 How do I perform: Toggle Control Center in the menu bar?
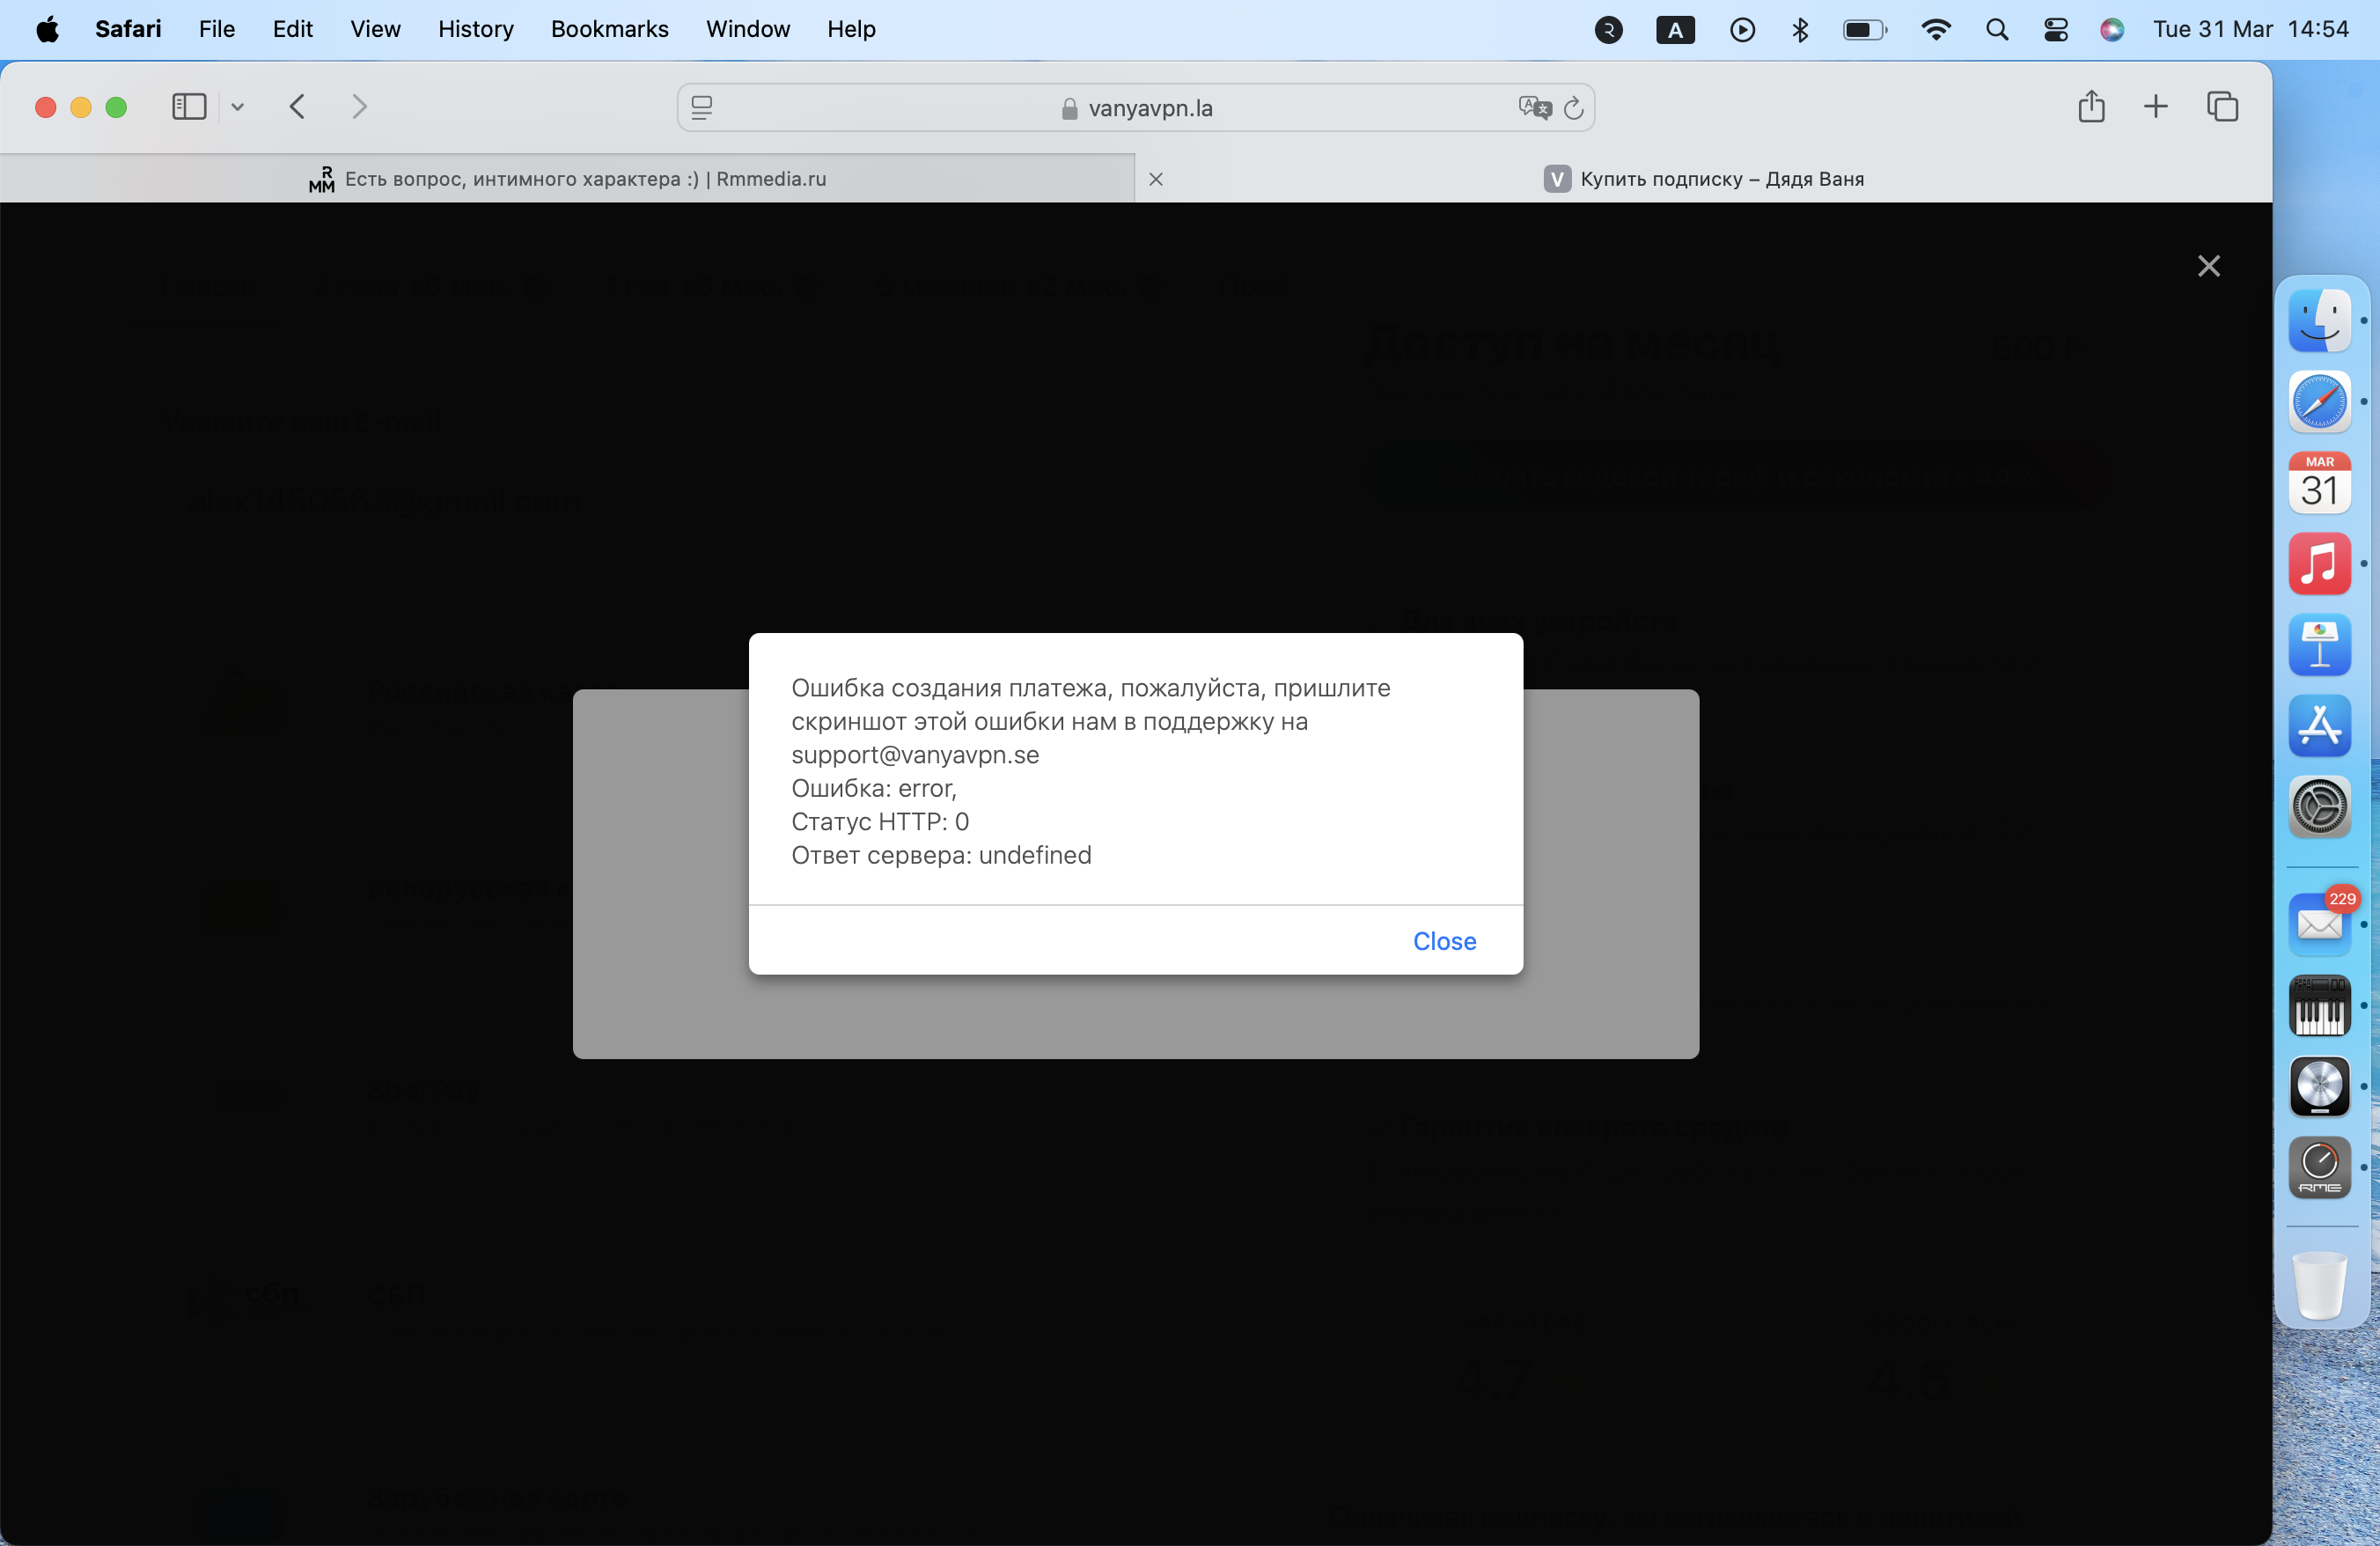point(2056,29)
